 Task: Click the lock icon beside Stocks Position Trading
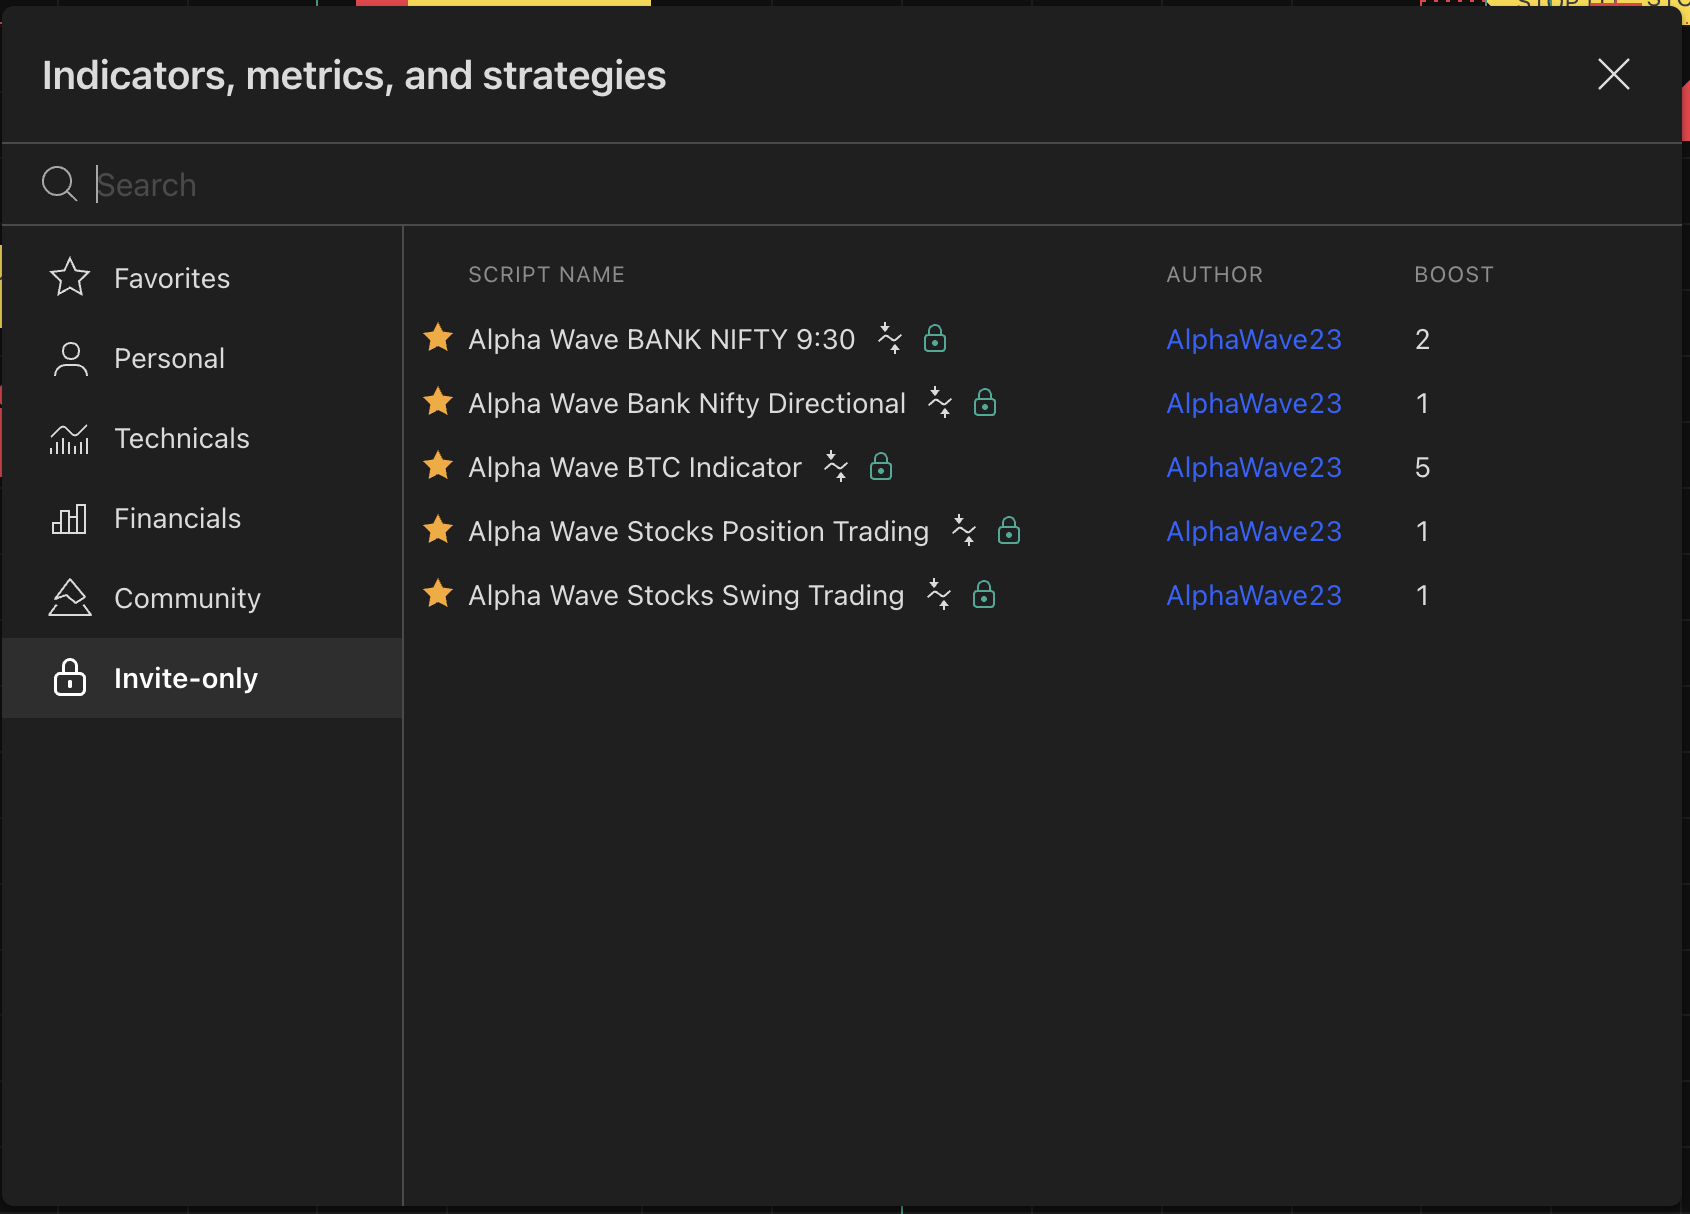click(x=1009, y=531)
